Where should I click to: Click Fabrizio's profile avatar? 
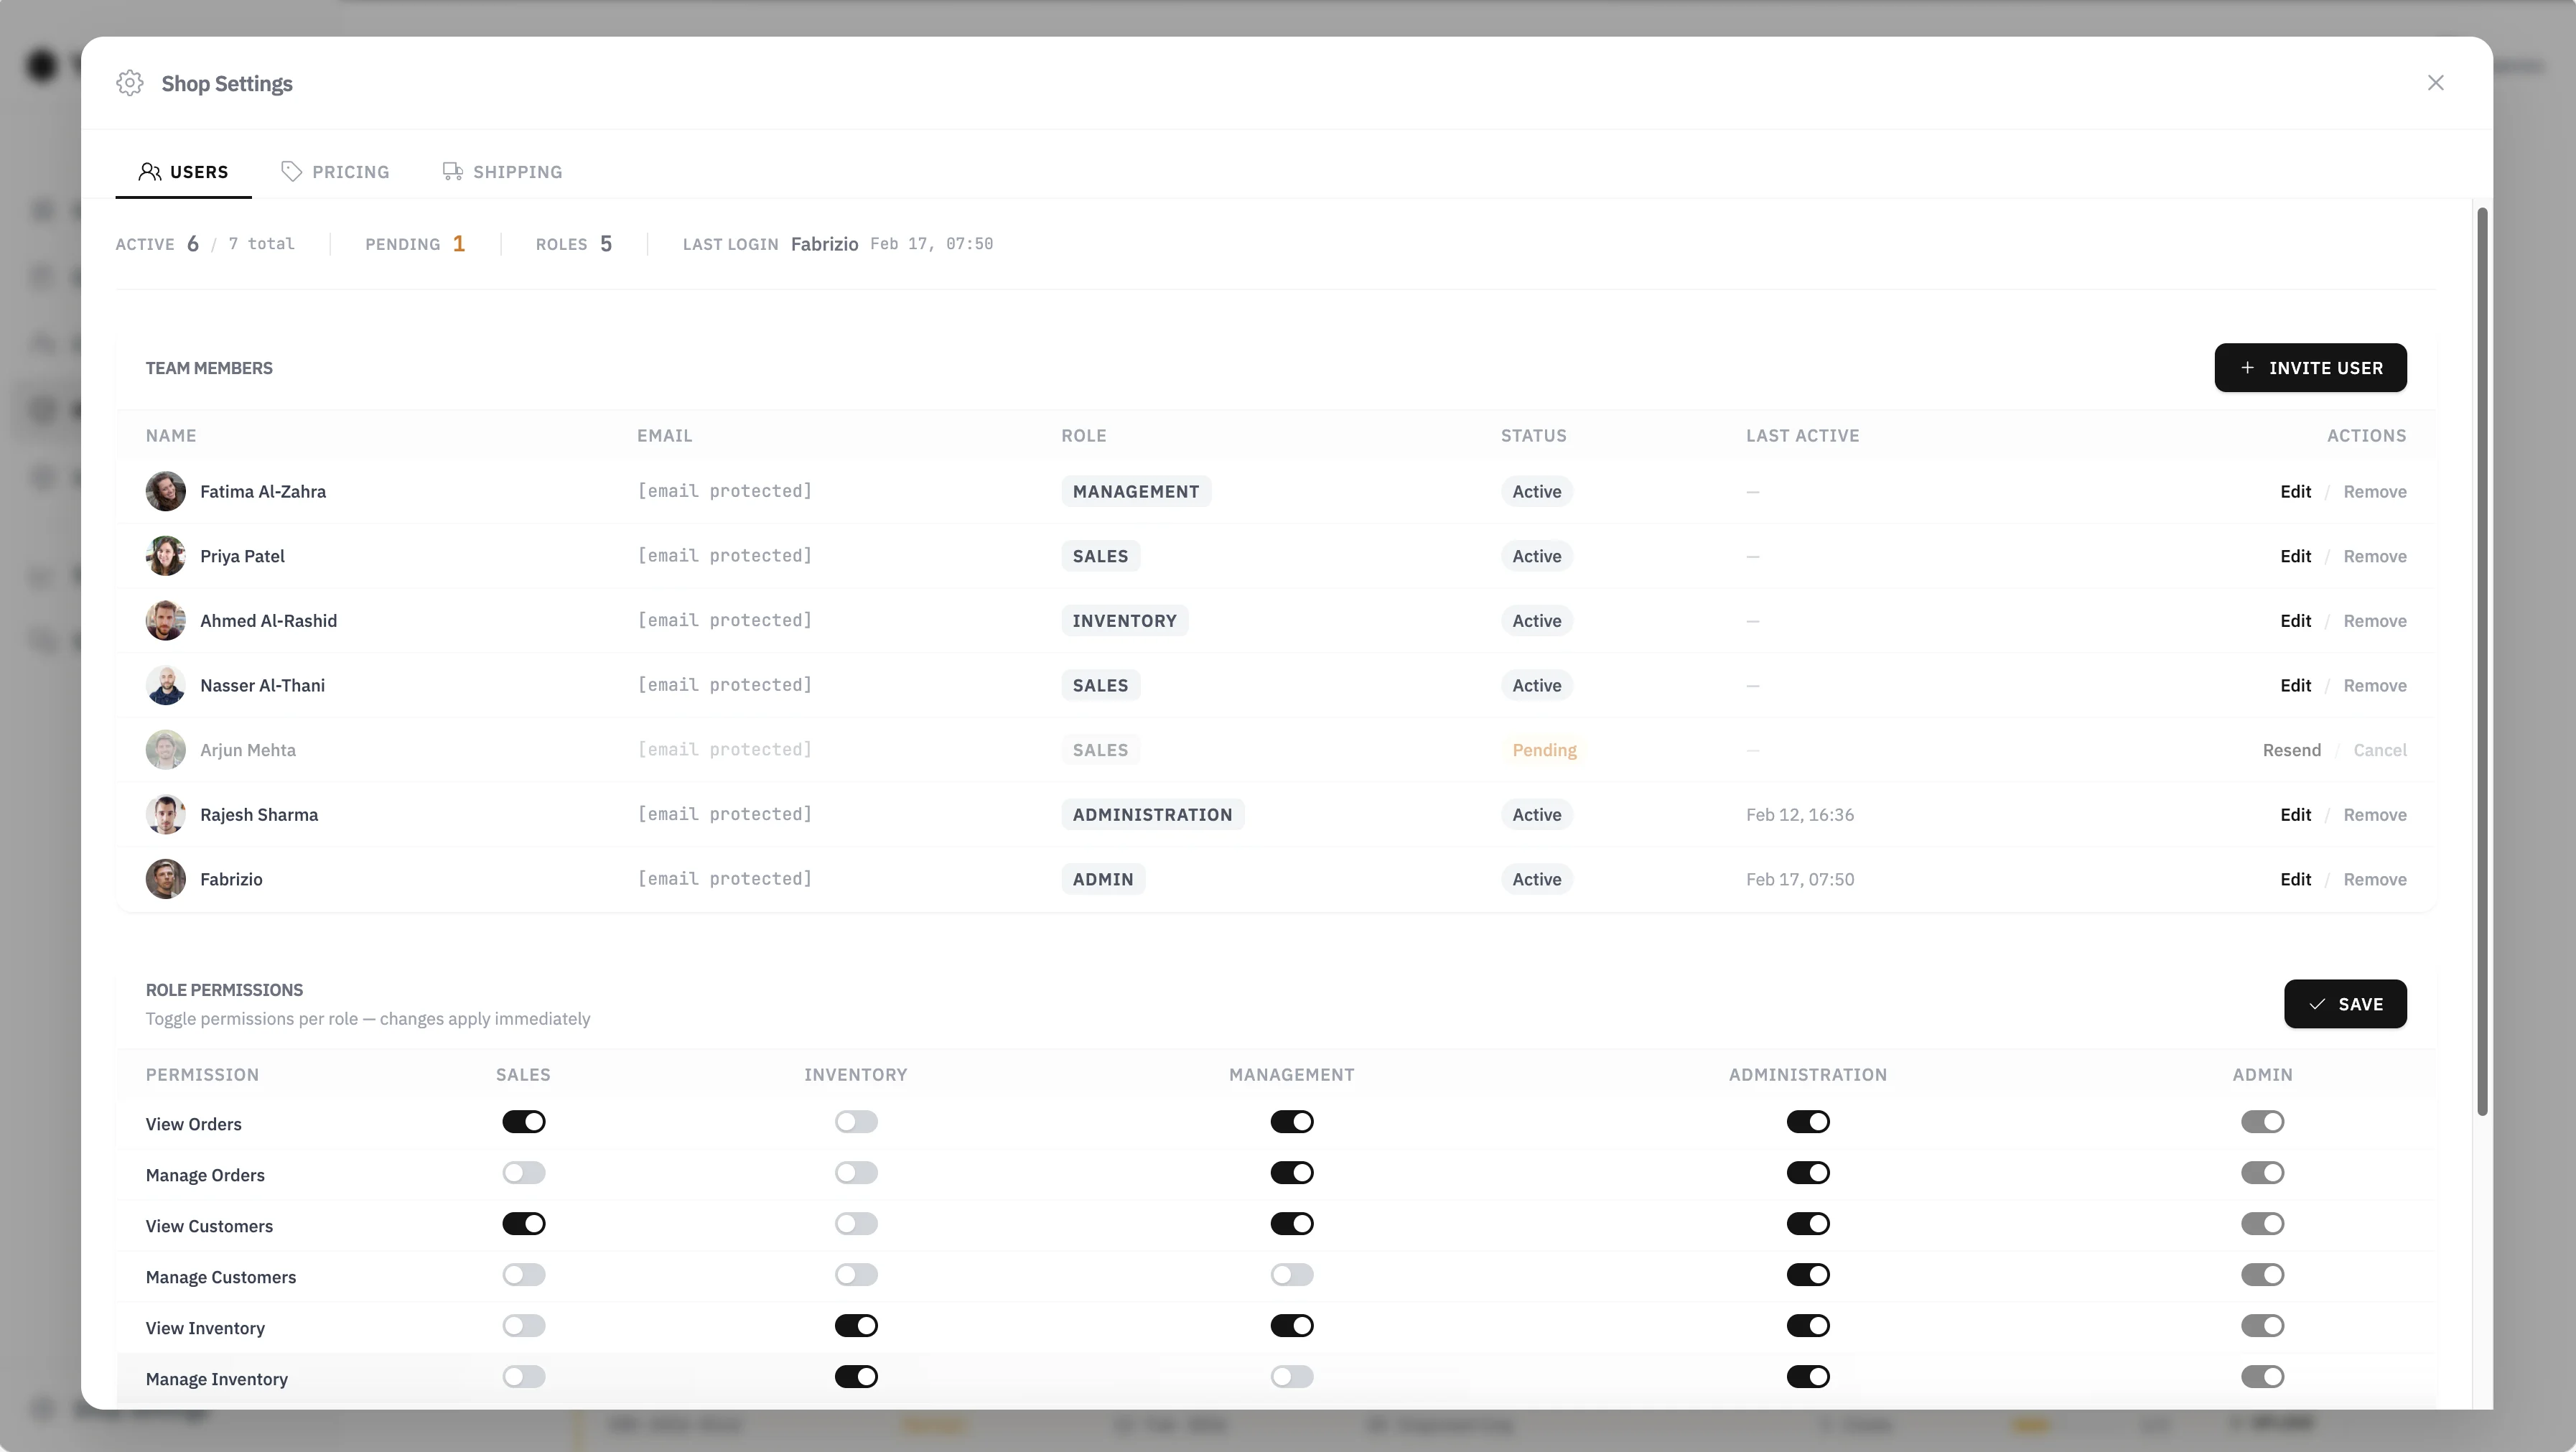pos(166,879)
